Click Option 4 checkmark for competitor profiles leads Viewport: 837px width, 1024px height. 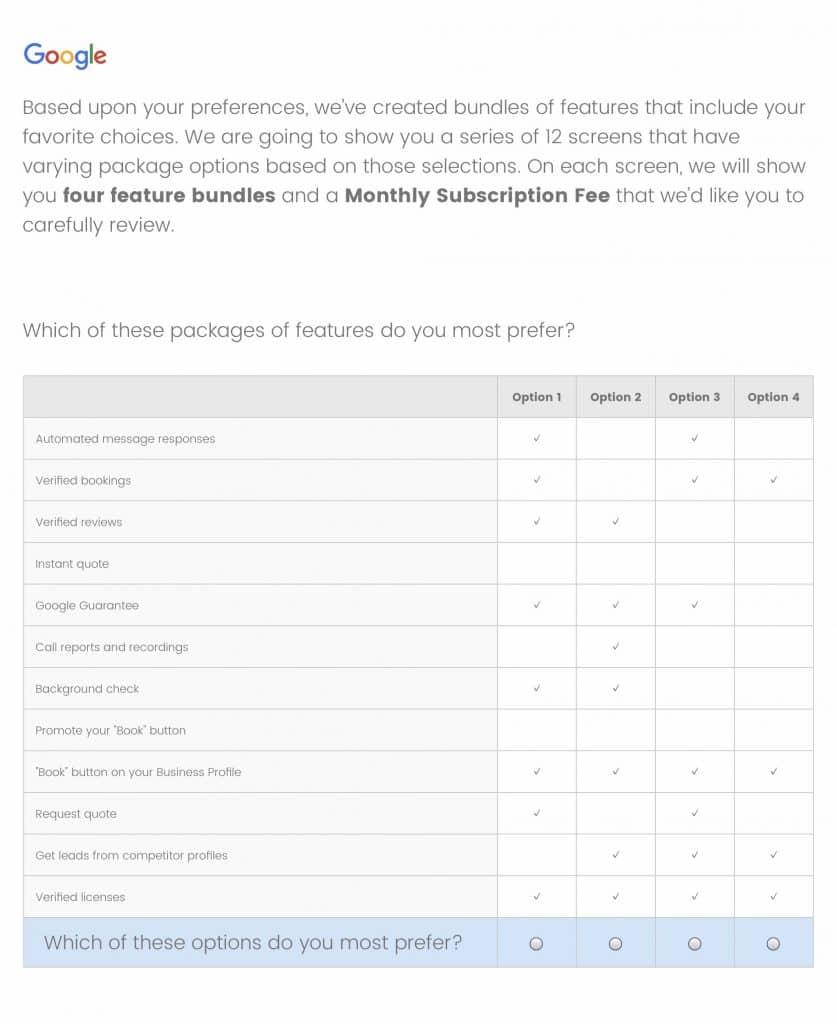773,855
